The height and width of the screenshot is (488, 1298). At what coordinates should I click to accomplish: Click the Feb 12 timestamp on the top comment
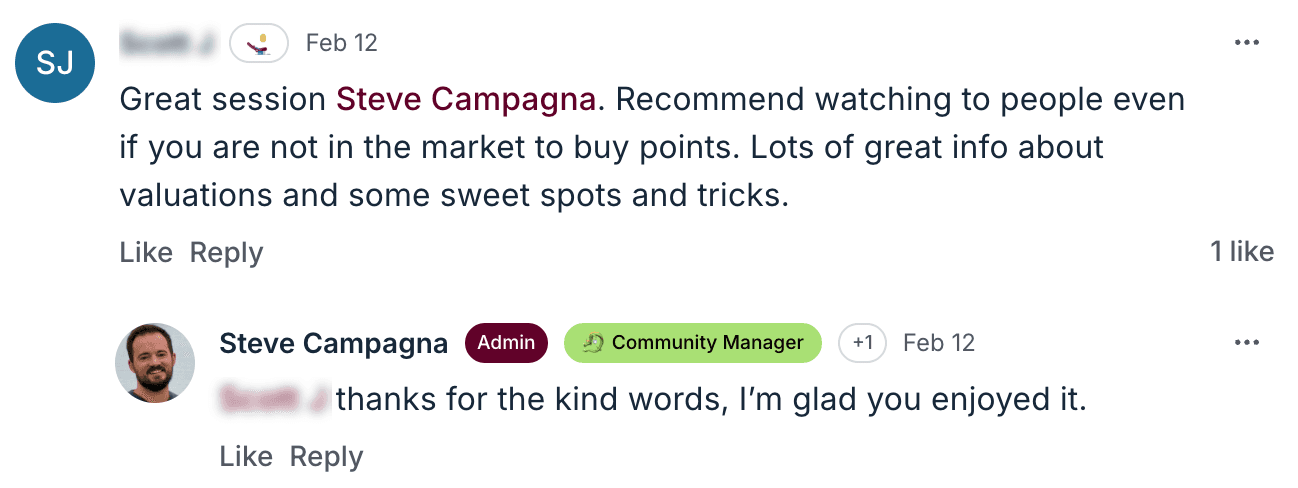[x=341, y=43]
